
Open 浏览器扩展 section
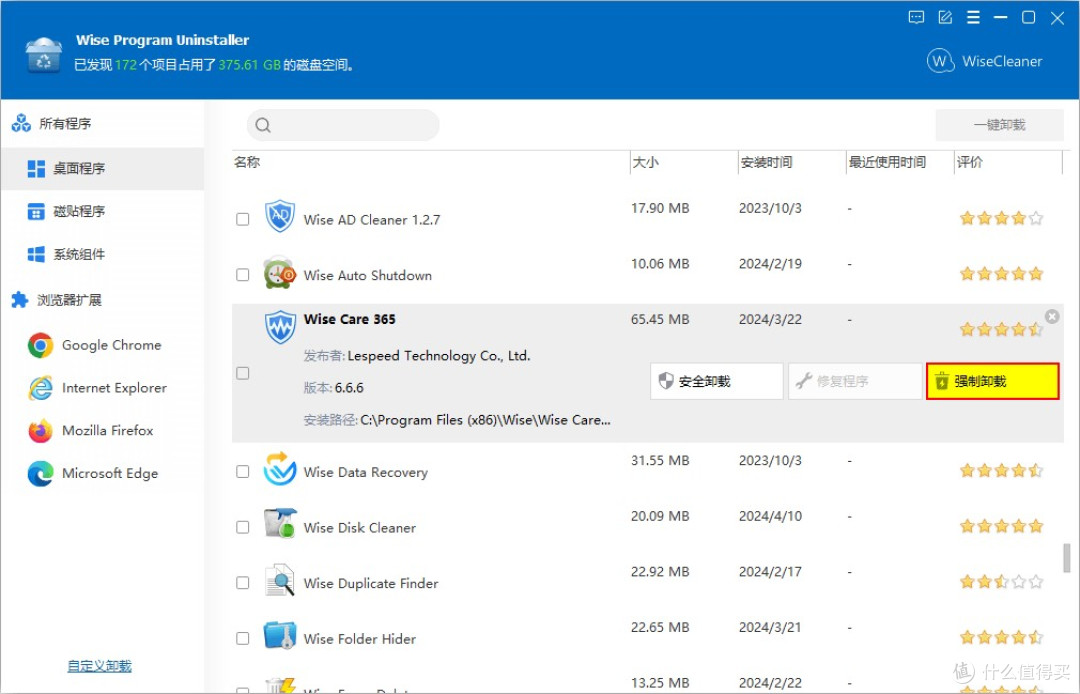tap(69, 300)
